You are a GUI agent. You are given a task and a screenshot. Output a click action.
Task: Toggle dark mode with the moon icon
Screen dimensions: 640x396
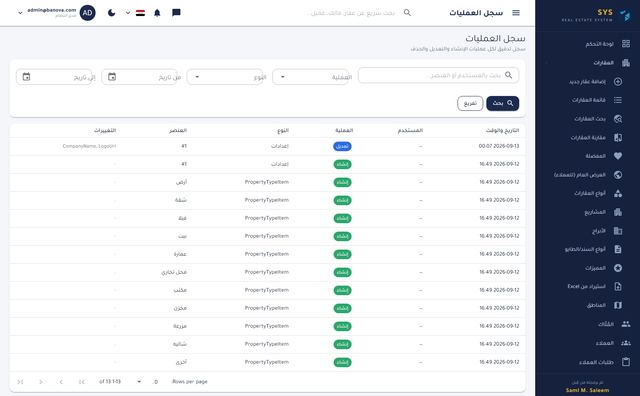111,13
